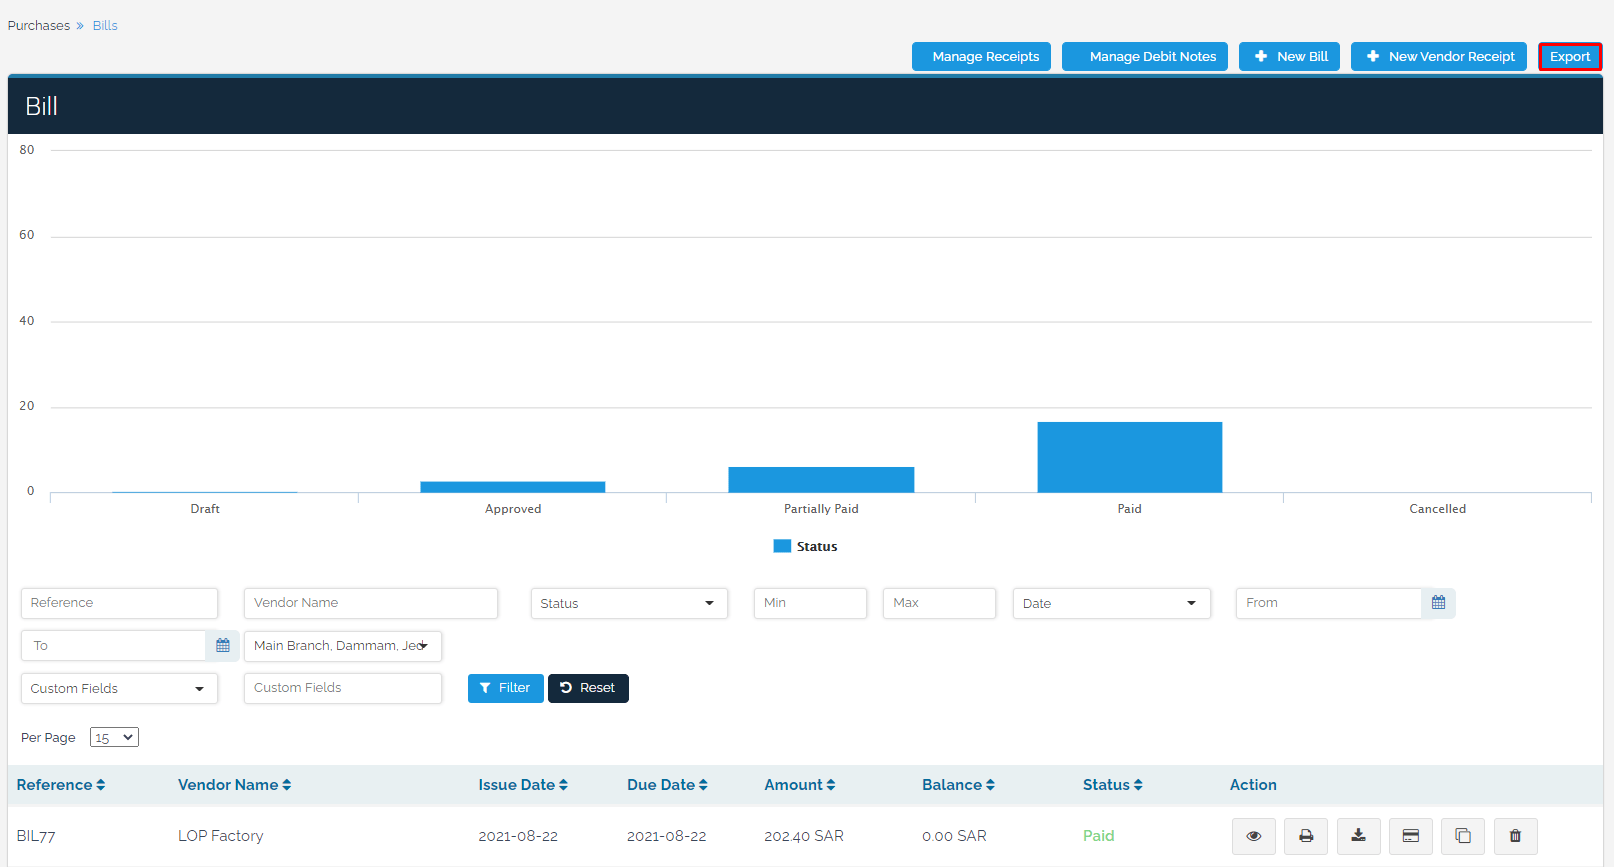
Task: Open the Date type dropdown
Action: (1112, 603)
